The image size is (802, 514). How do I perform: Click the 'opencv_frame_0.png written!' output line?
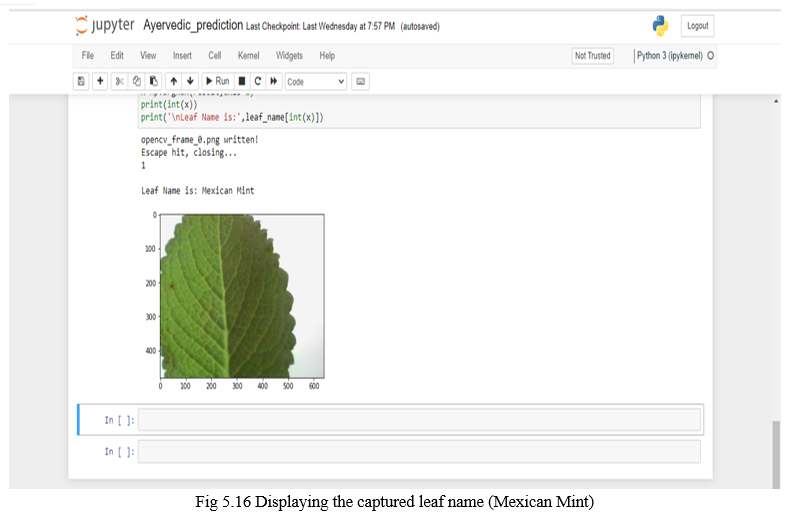click(x=199, y=140)
